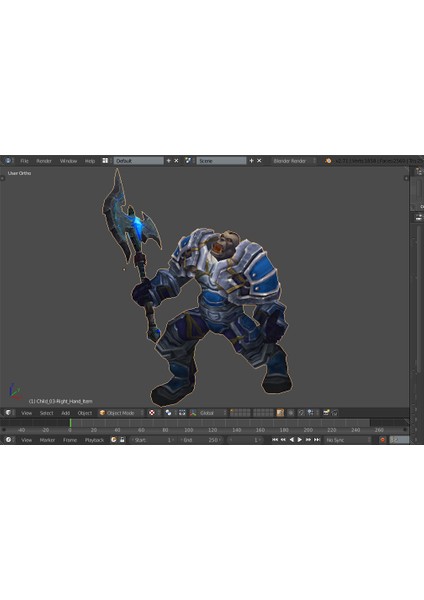
Task: Click the transform orientation axes icon
Action: point(193,413)
